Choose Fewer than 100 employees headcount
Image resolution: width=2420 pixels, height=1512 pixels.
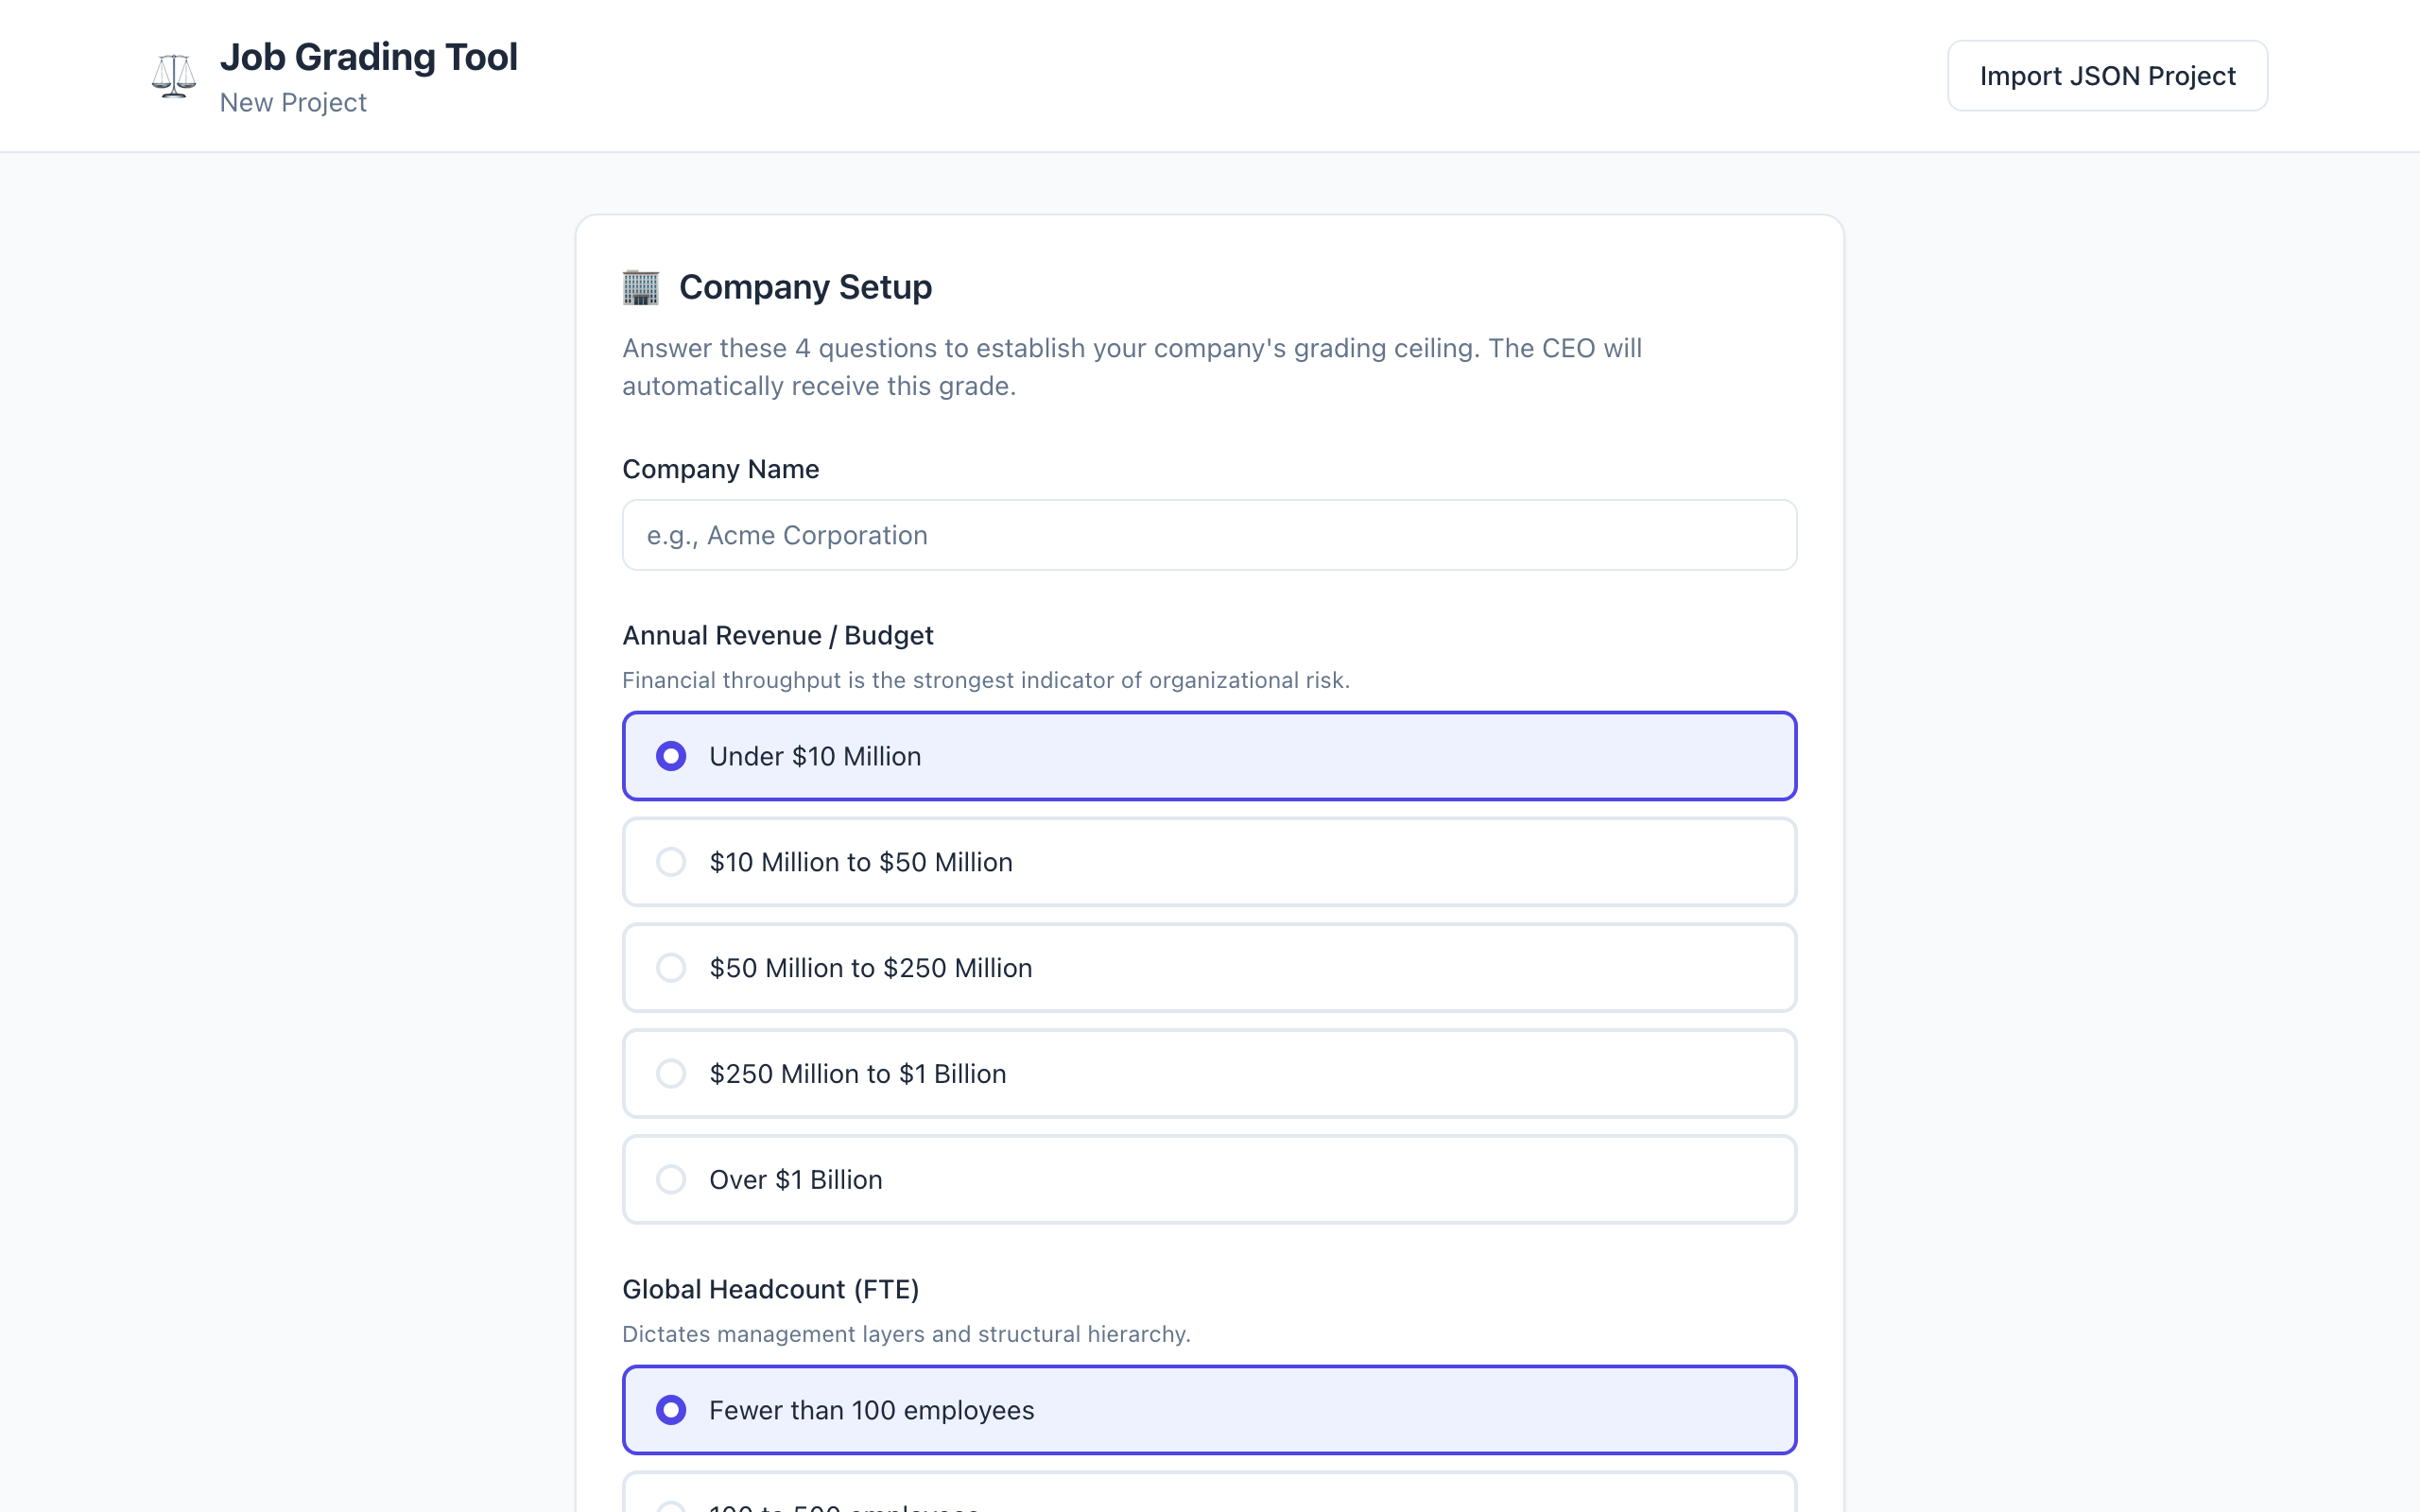[x=1209, y=1410]
